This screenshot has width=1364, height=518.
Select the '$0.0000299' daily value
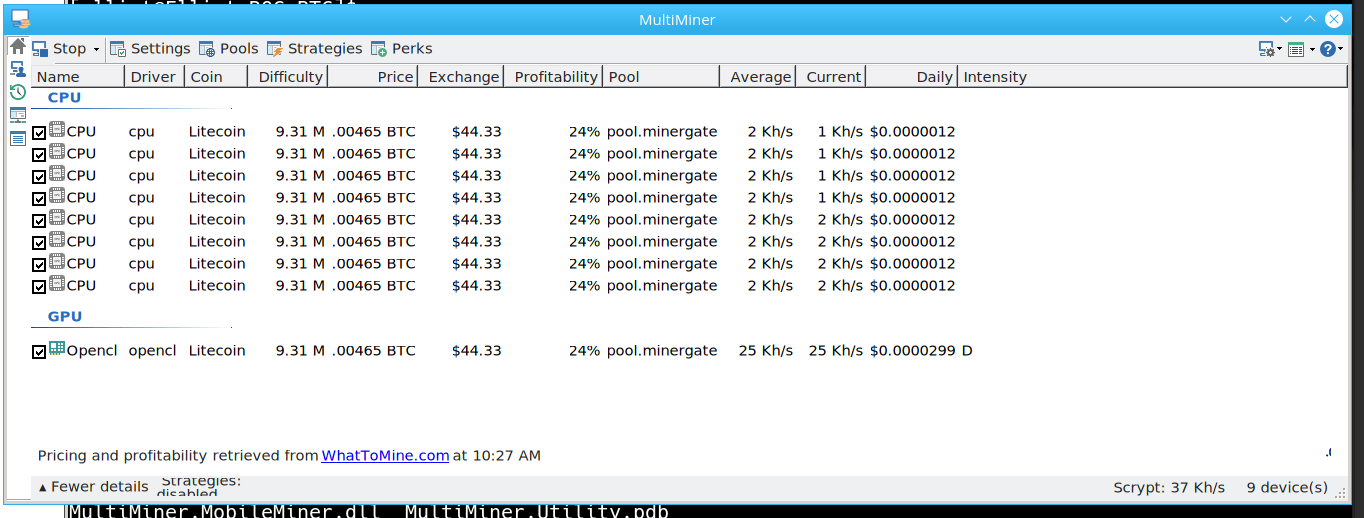(912, 351)
